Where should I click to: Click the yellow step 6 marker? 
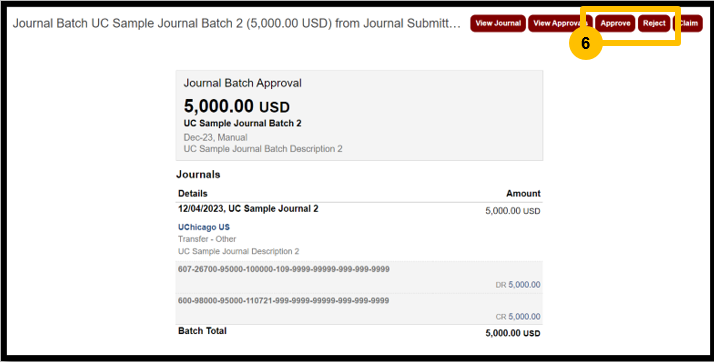[586, 43]
